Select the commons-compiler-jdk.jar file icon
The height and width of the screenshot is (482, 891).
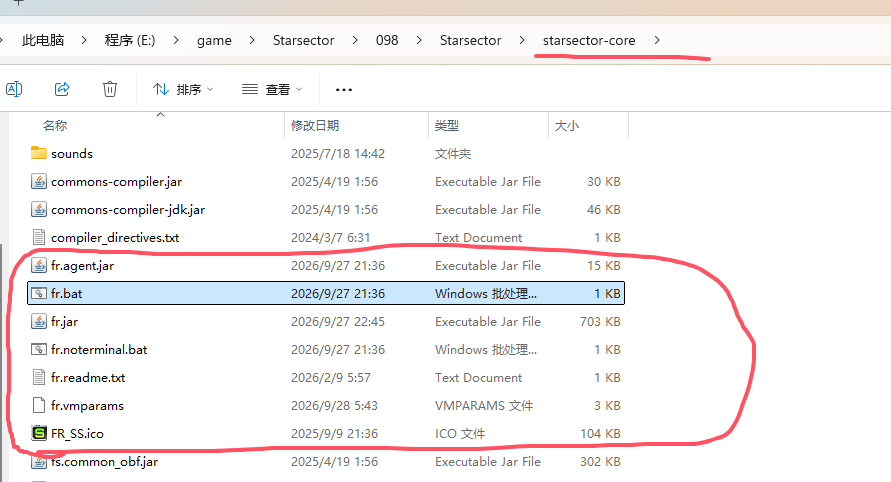[x=39, y=209]
